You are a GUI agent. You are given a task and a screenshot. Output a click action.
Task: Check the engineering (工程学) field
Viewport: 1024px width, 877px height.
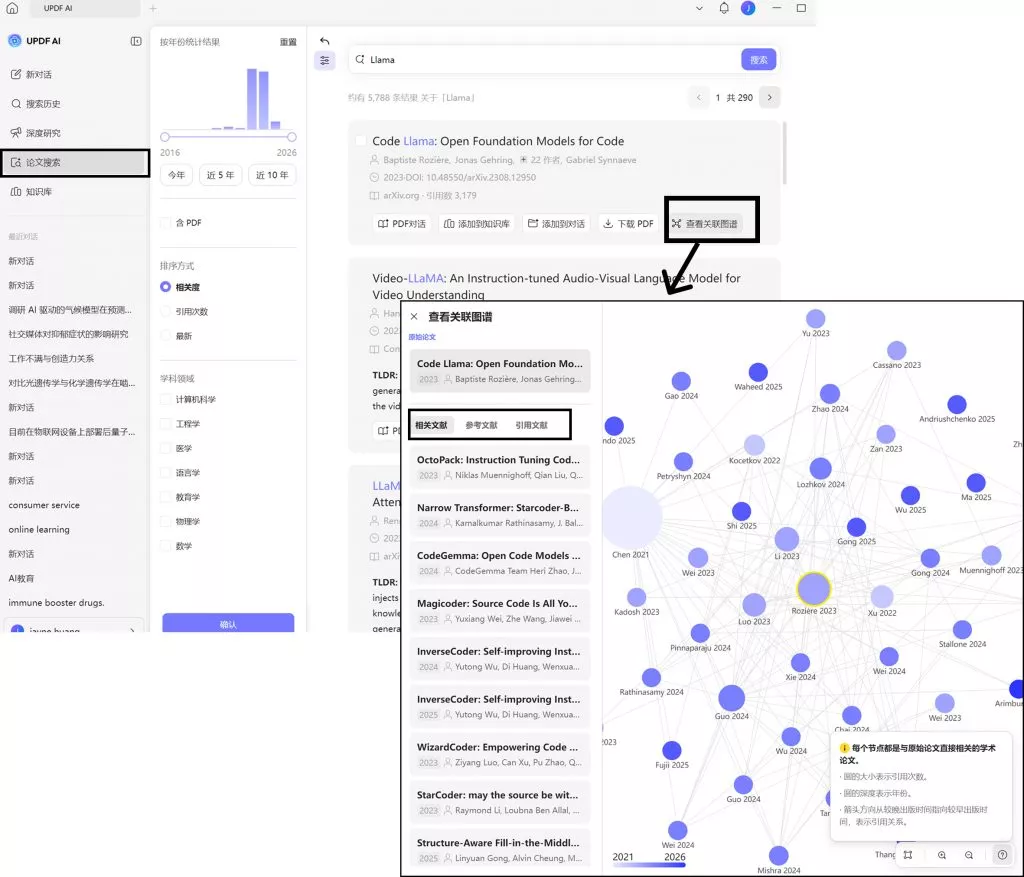(x=165, y=424)
